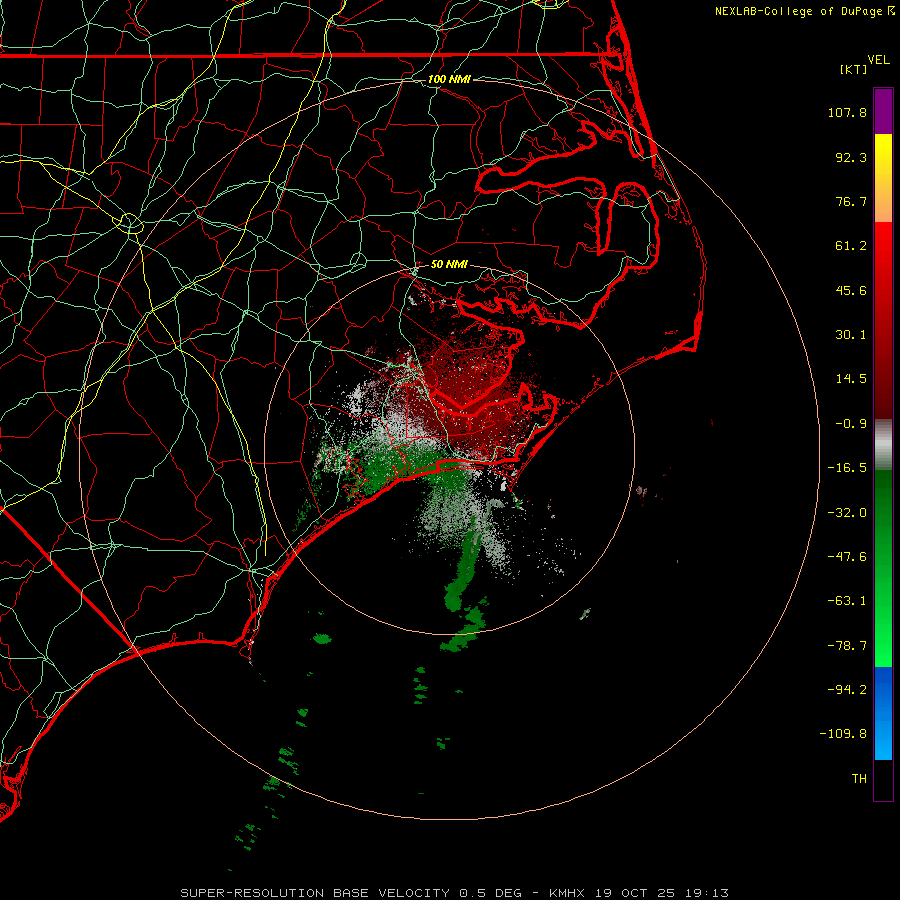Click the 45.6 velocity scale value

851,290
